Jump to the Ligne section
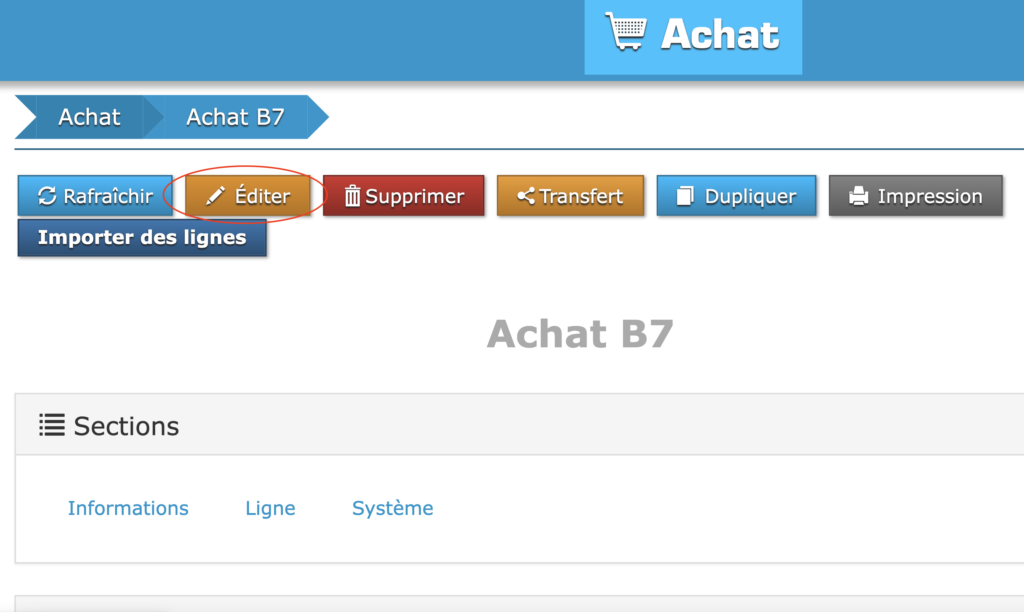The height and width of the screenshot is (612, 1024). [x=270, y=508]
